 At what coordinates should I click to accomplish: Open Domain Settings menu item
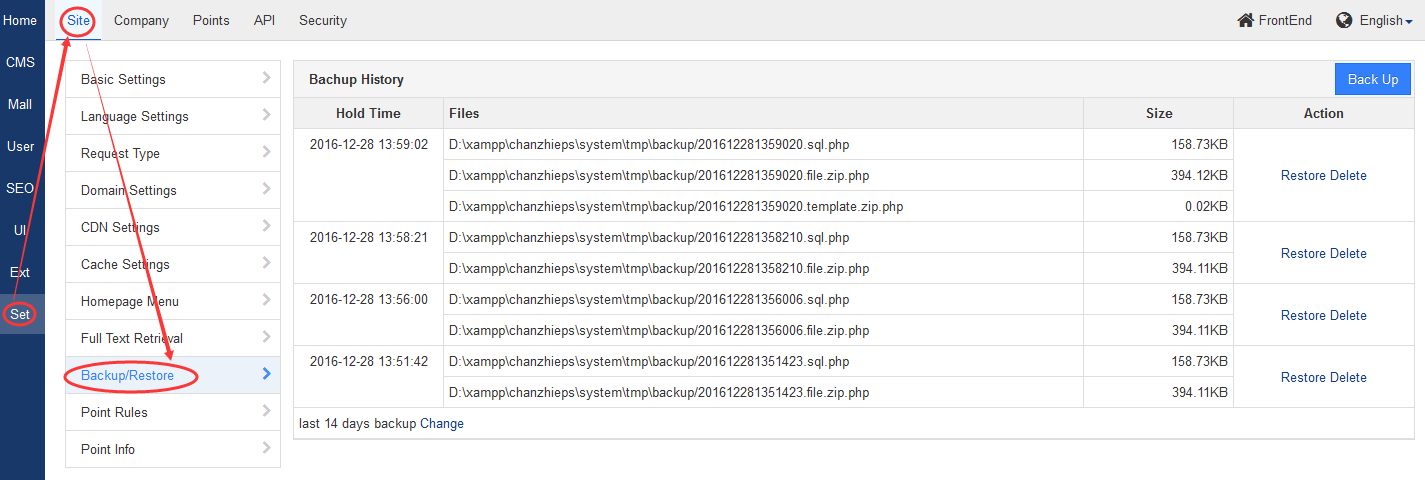[x=173, y=190]
